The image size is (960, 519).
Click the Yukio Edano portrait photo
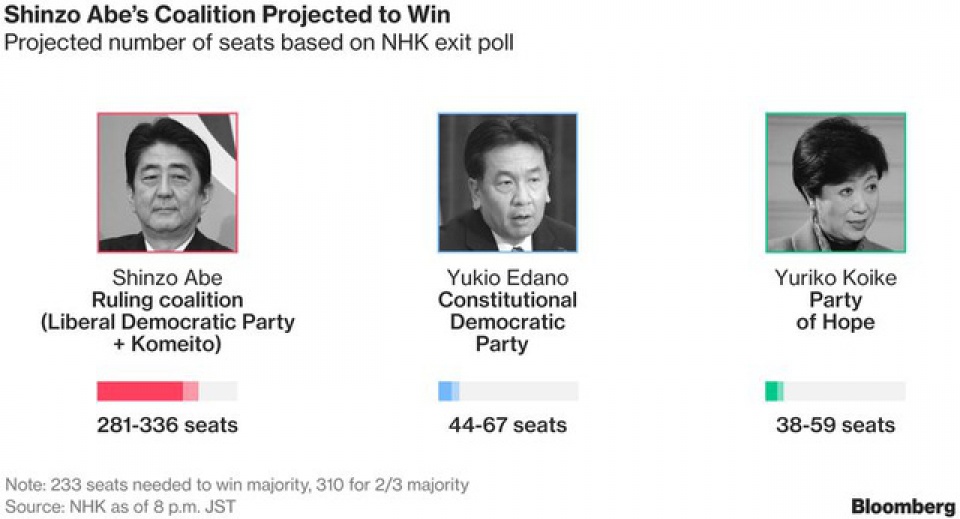point(507,182)
